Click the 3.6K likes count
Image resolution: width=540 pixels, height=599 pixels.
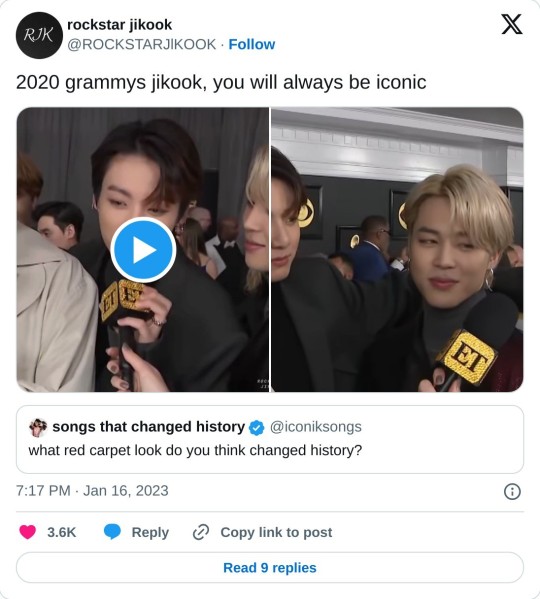(x=61, y=532)
